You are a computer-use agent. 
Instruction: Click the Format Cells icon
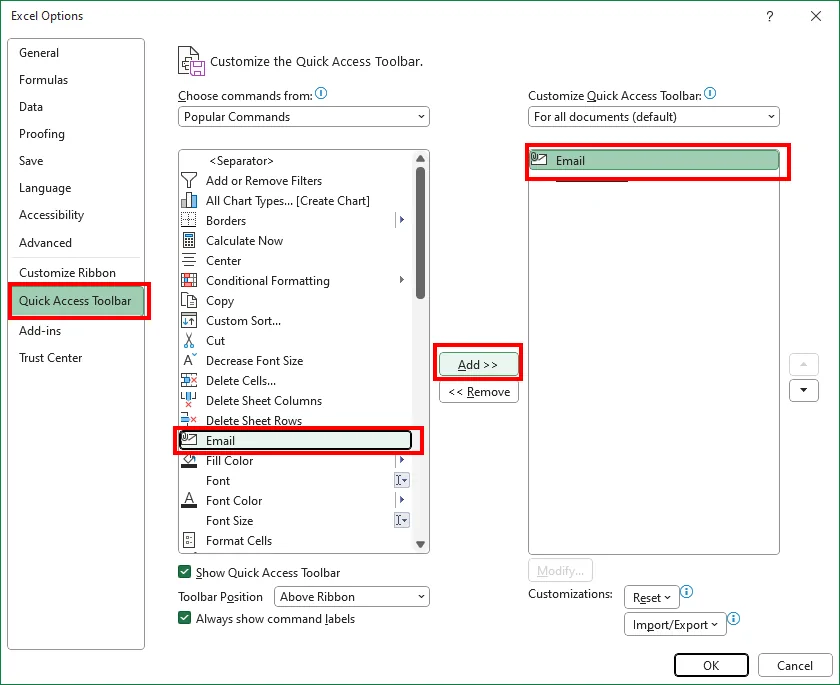click(x=189, y=540)
